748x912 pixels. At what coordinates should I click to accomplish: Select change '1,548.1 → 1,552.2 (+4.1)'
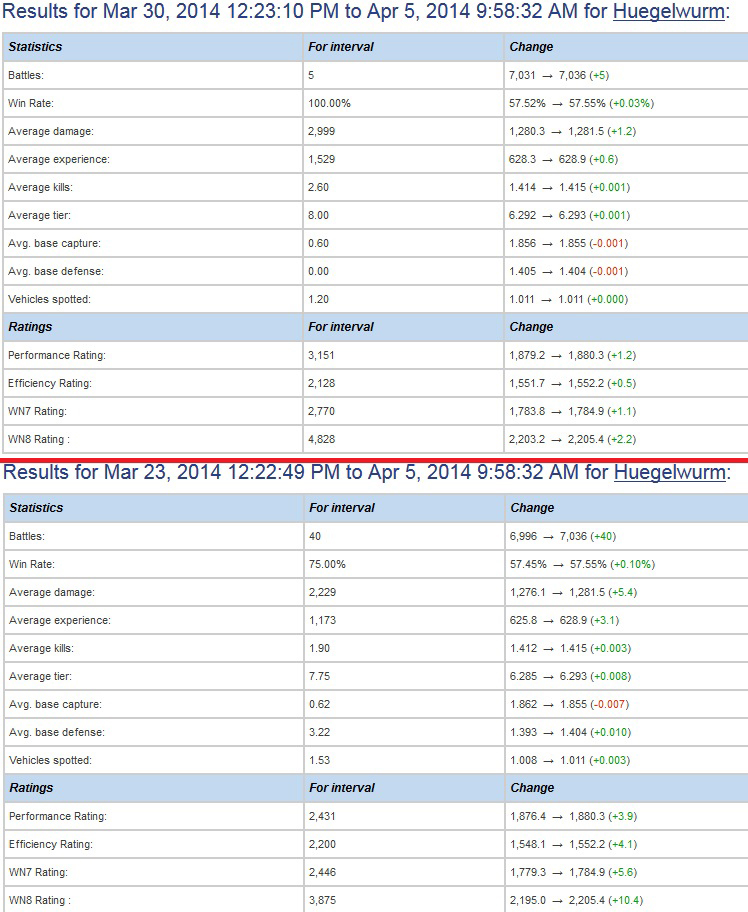[574, 844]
